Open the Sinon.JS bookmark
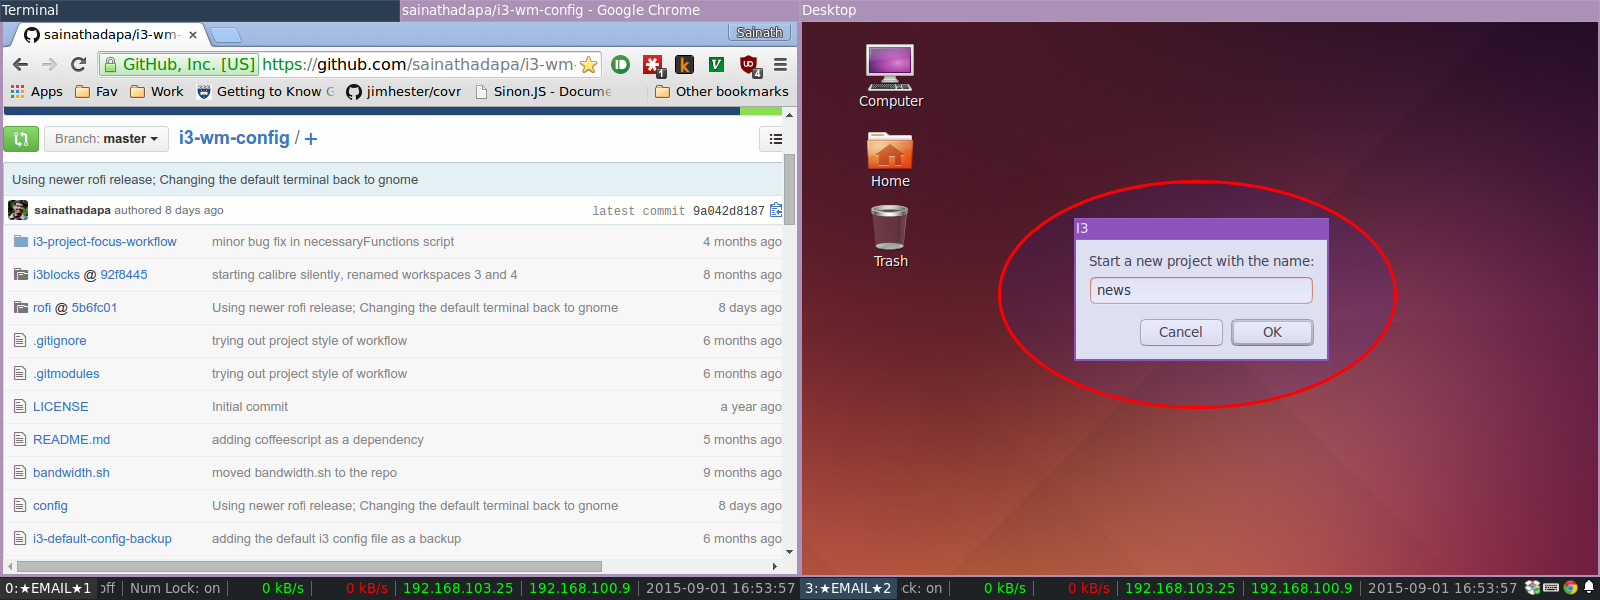This screenshot has width=1600, height=600. [x=543, y=91]
